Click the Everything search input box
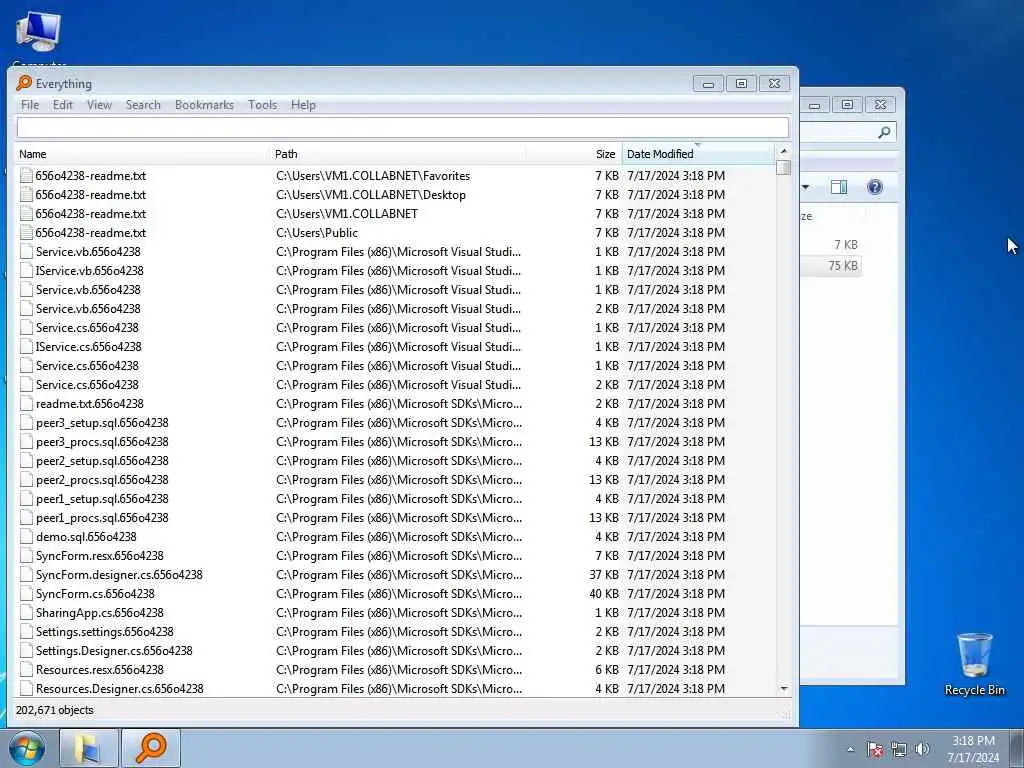The image size is (1024, 768). 403,127
